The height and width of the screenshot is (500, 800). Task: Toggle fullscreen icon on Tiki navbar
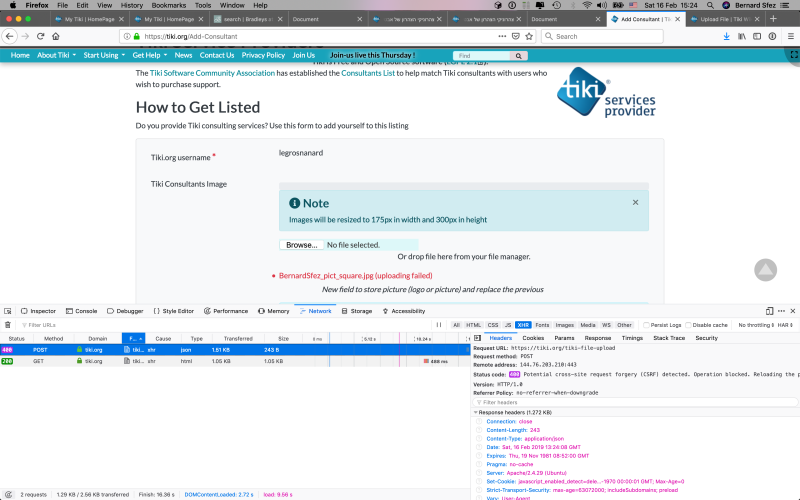coord(794,55)
